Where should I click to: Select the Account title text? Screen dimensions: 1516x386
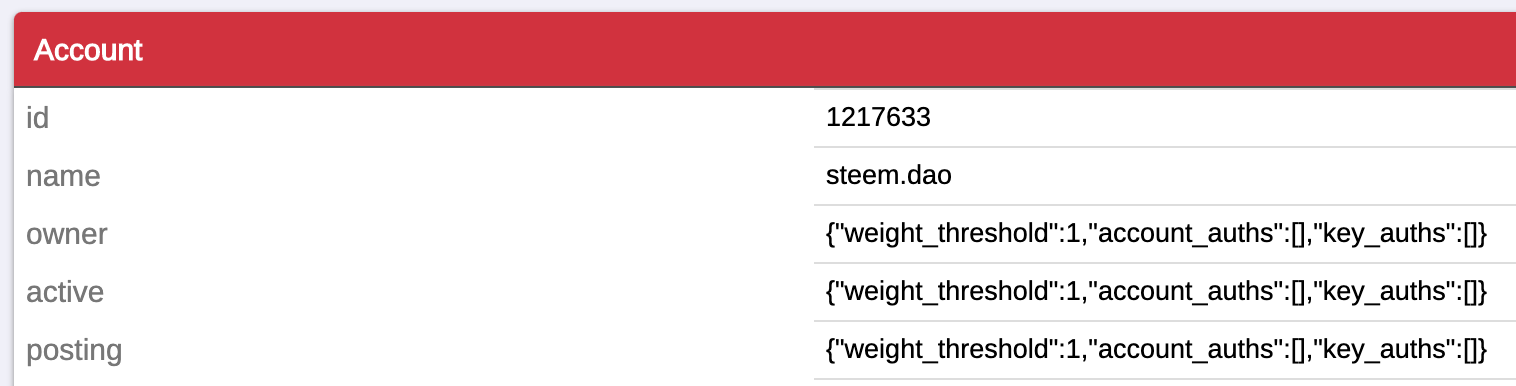[x=88, y=50]
